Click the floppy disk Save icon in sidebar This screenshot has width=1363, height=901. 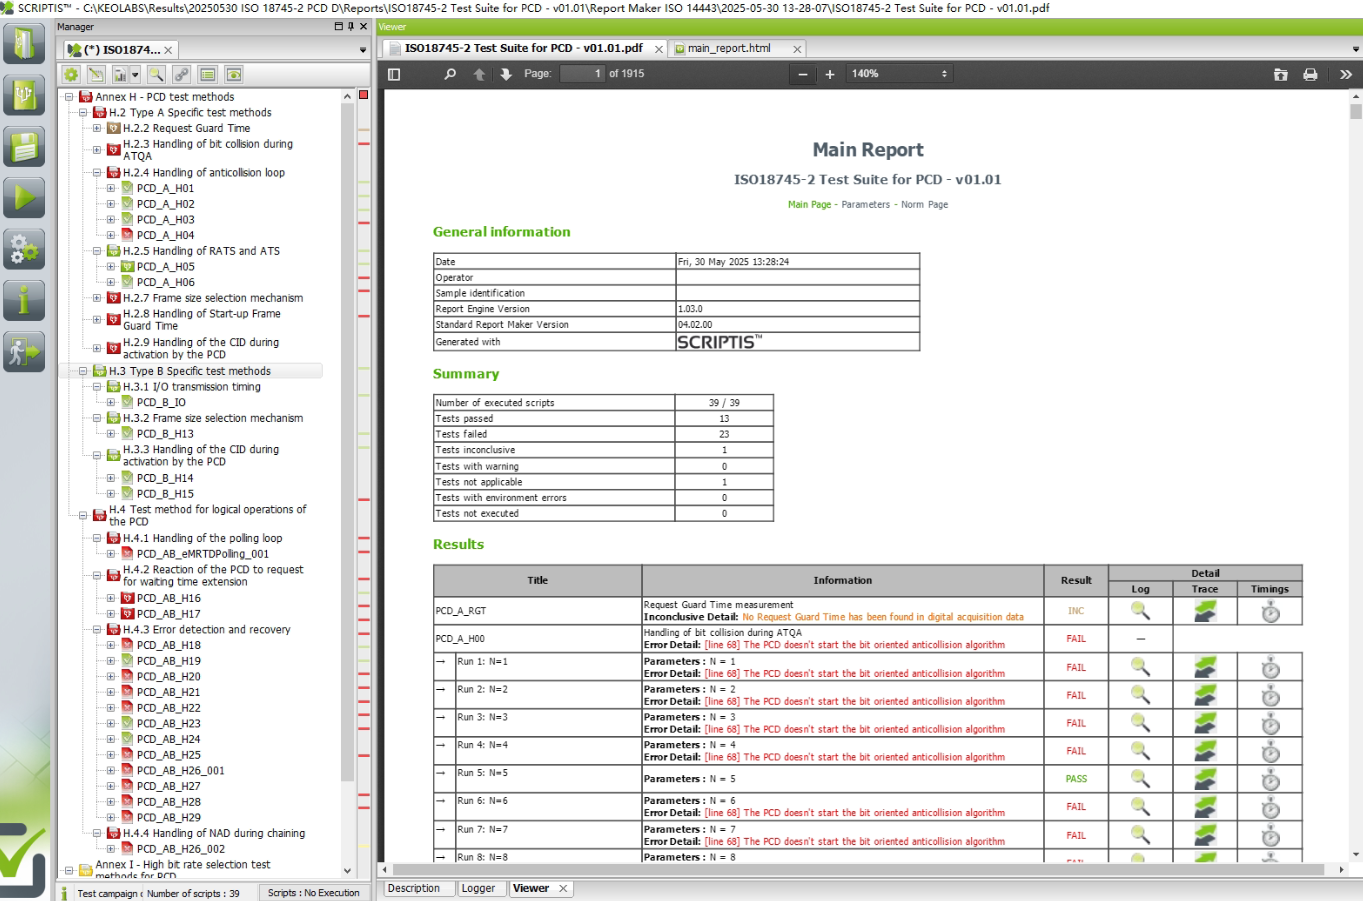(x=23, y=146)
